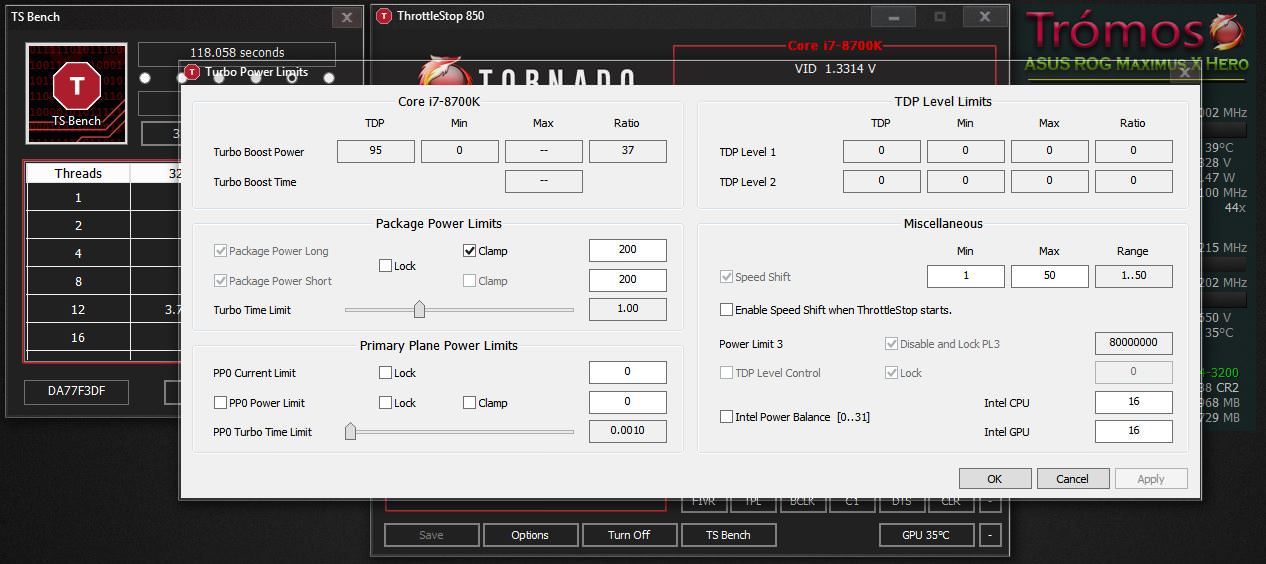This screenshot has height=564, width=1266.
Task: Click the ThrottleStop 850 title bar icon
Action: [384, 16]
